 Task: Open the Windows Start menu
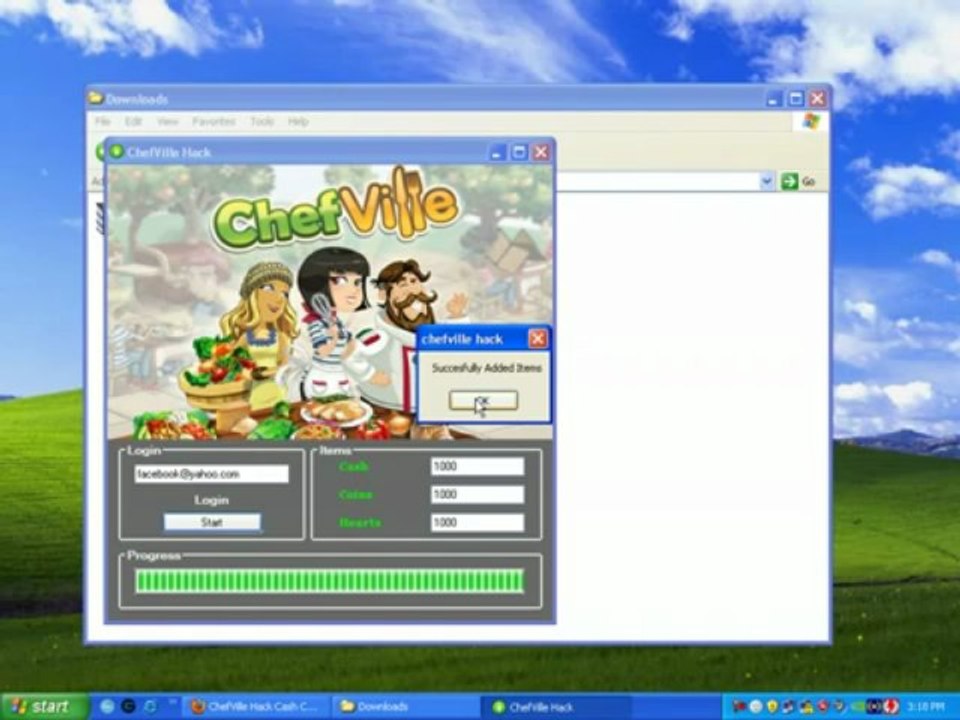point(44,707)
